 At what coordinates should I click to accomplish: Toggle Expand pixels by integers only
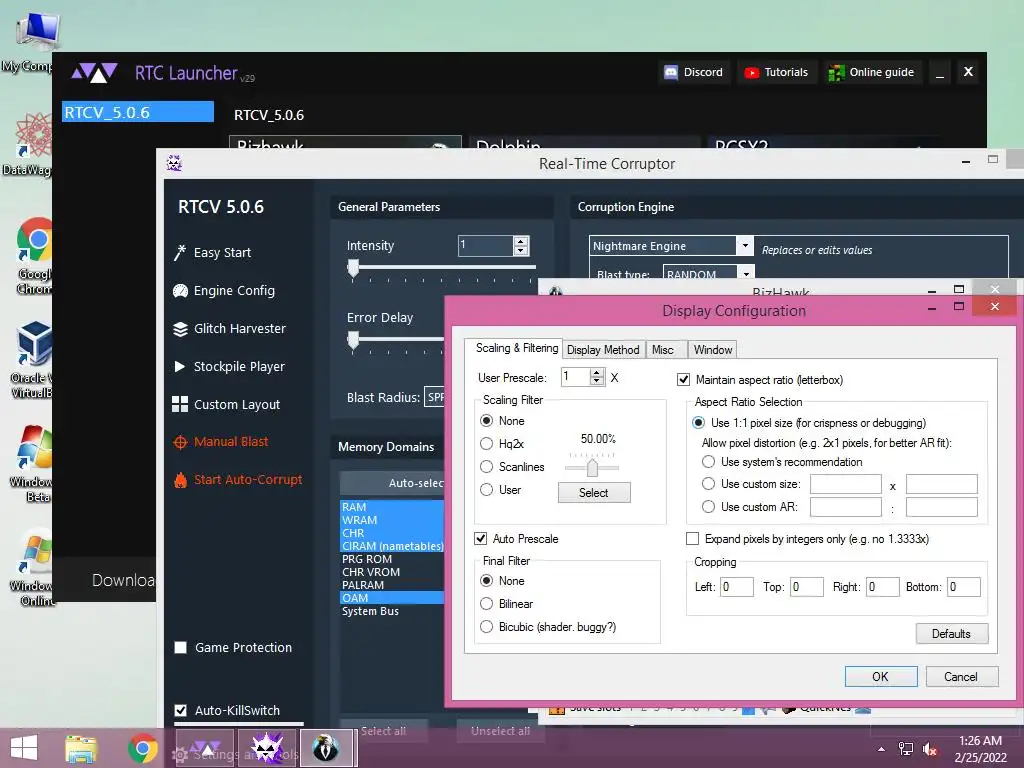click(693, 539)
